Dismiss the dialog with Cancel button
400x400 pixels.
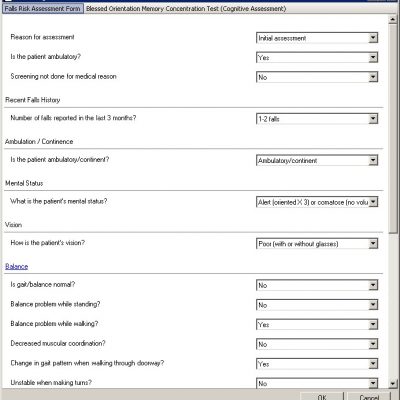[x=369, y=397]
